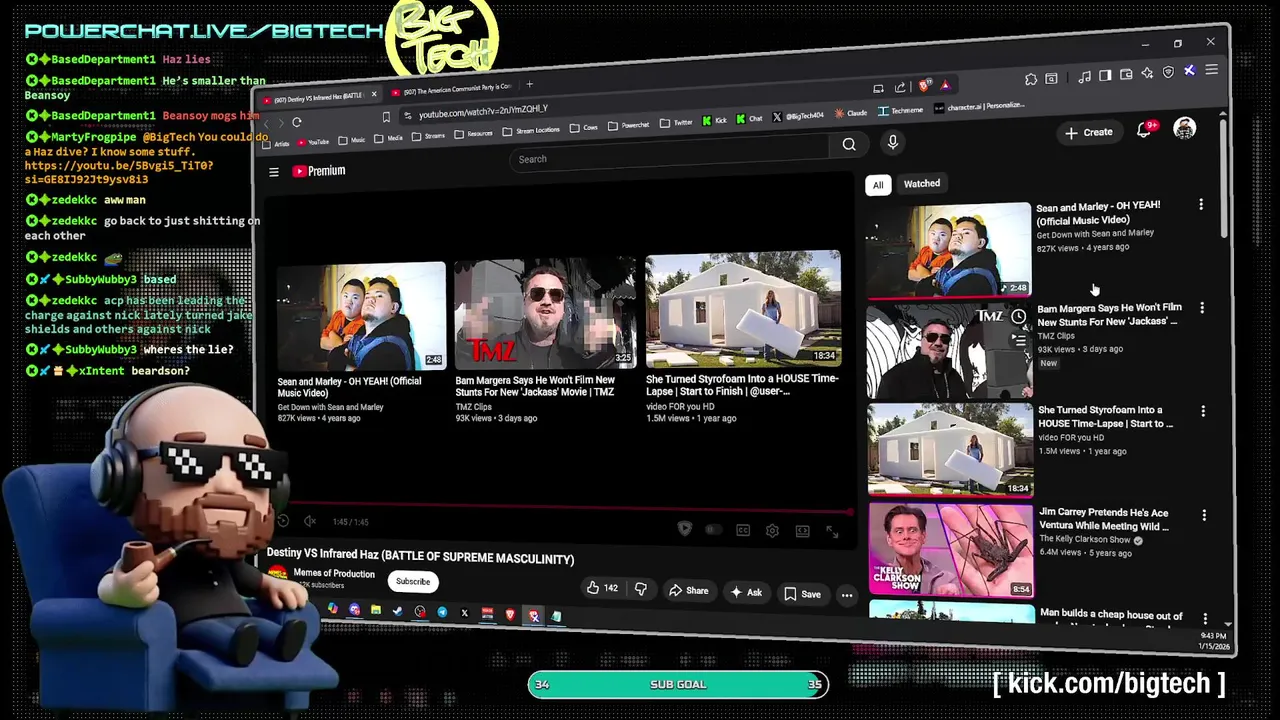The height and width of the screenshot is (720, 1280).
Task: Select the Watched filter chip
Action: (922, 183)
